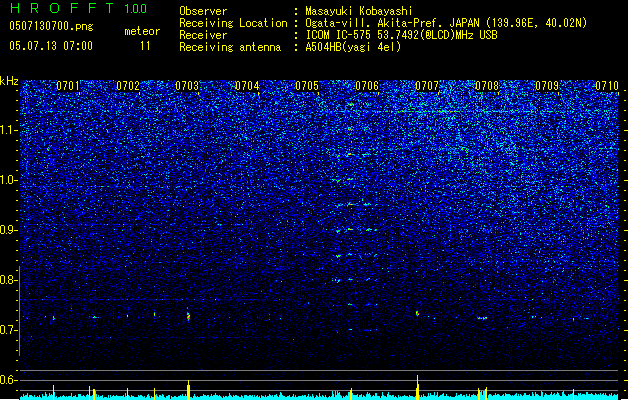629x400 pixels.
Task: Click the tallest yellow amplitude spike near 0707
Action: coord(418,388)
